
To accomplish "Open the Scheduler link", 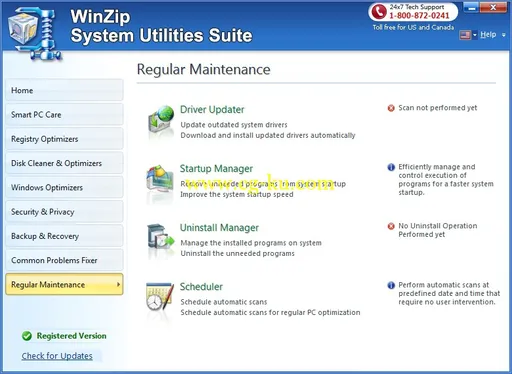I will [201, 287].
